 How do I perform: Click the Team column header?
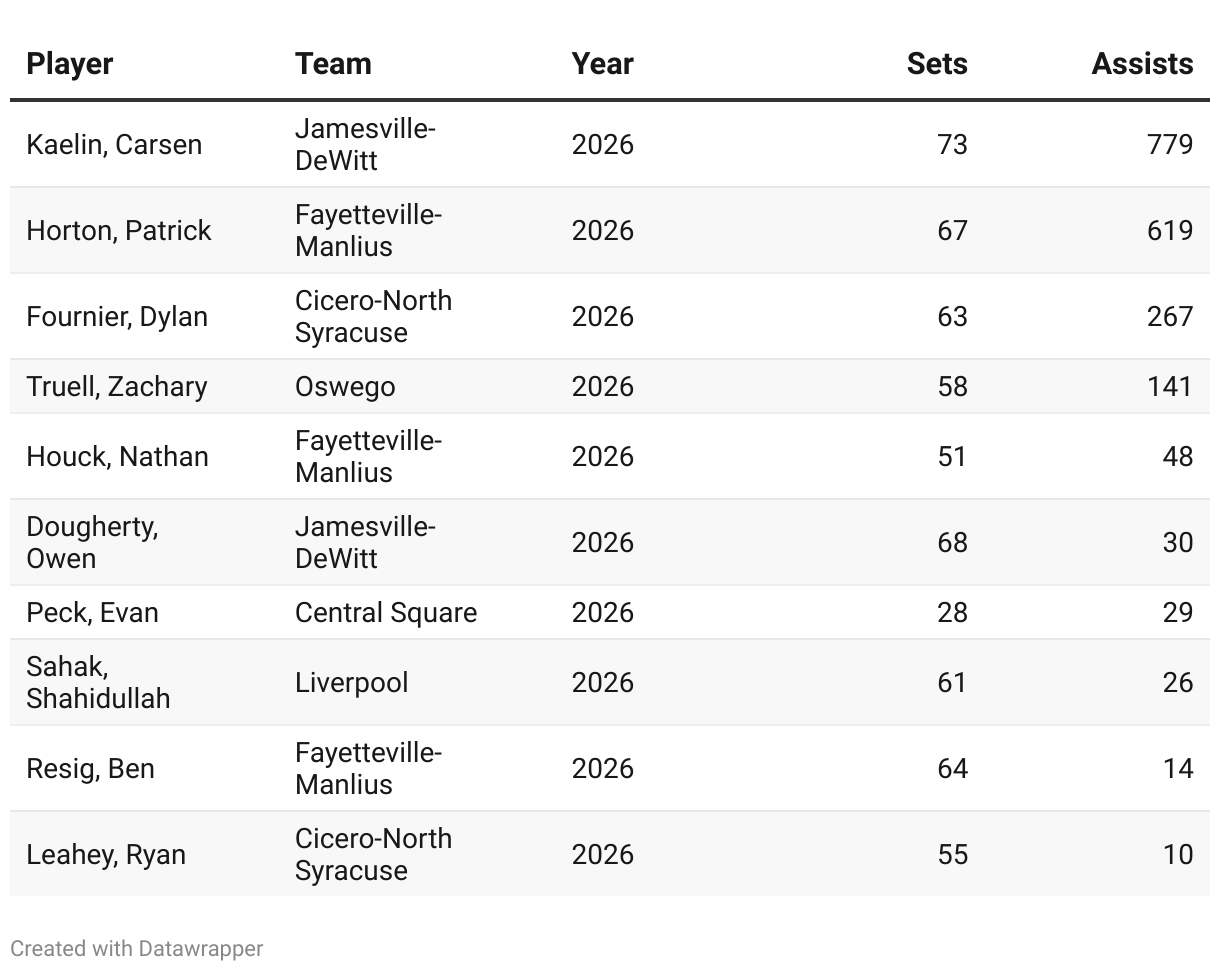click(333, 64)
